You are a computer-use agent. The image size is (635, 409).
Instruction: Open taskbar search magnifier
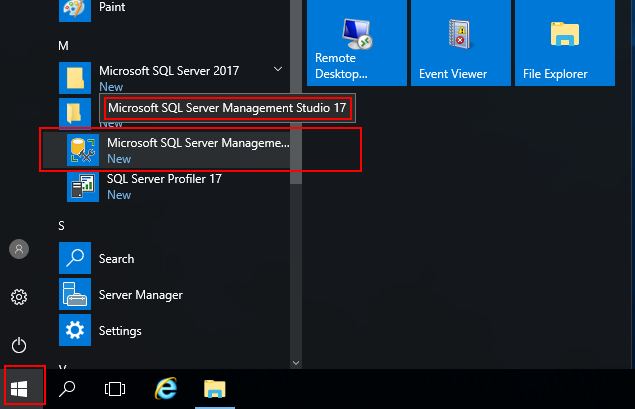67,389
